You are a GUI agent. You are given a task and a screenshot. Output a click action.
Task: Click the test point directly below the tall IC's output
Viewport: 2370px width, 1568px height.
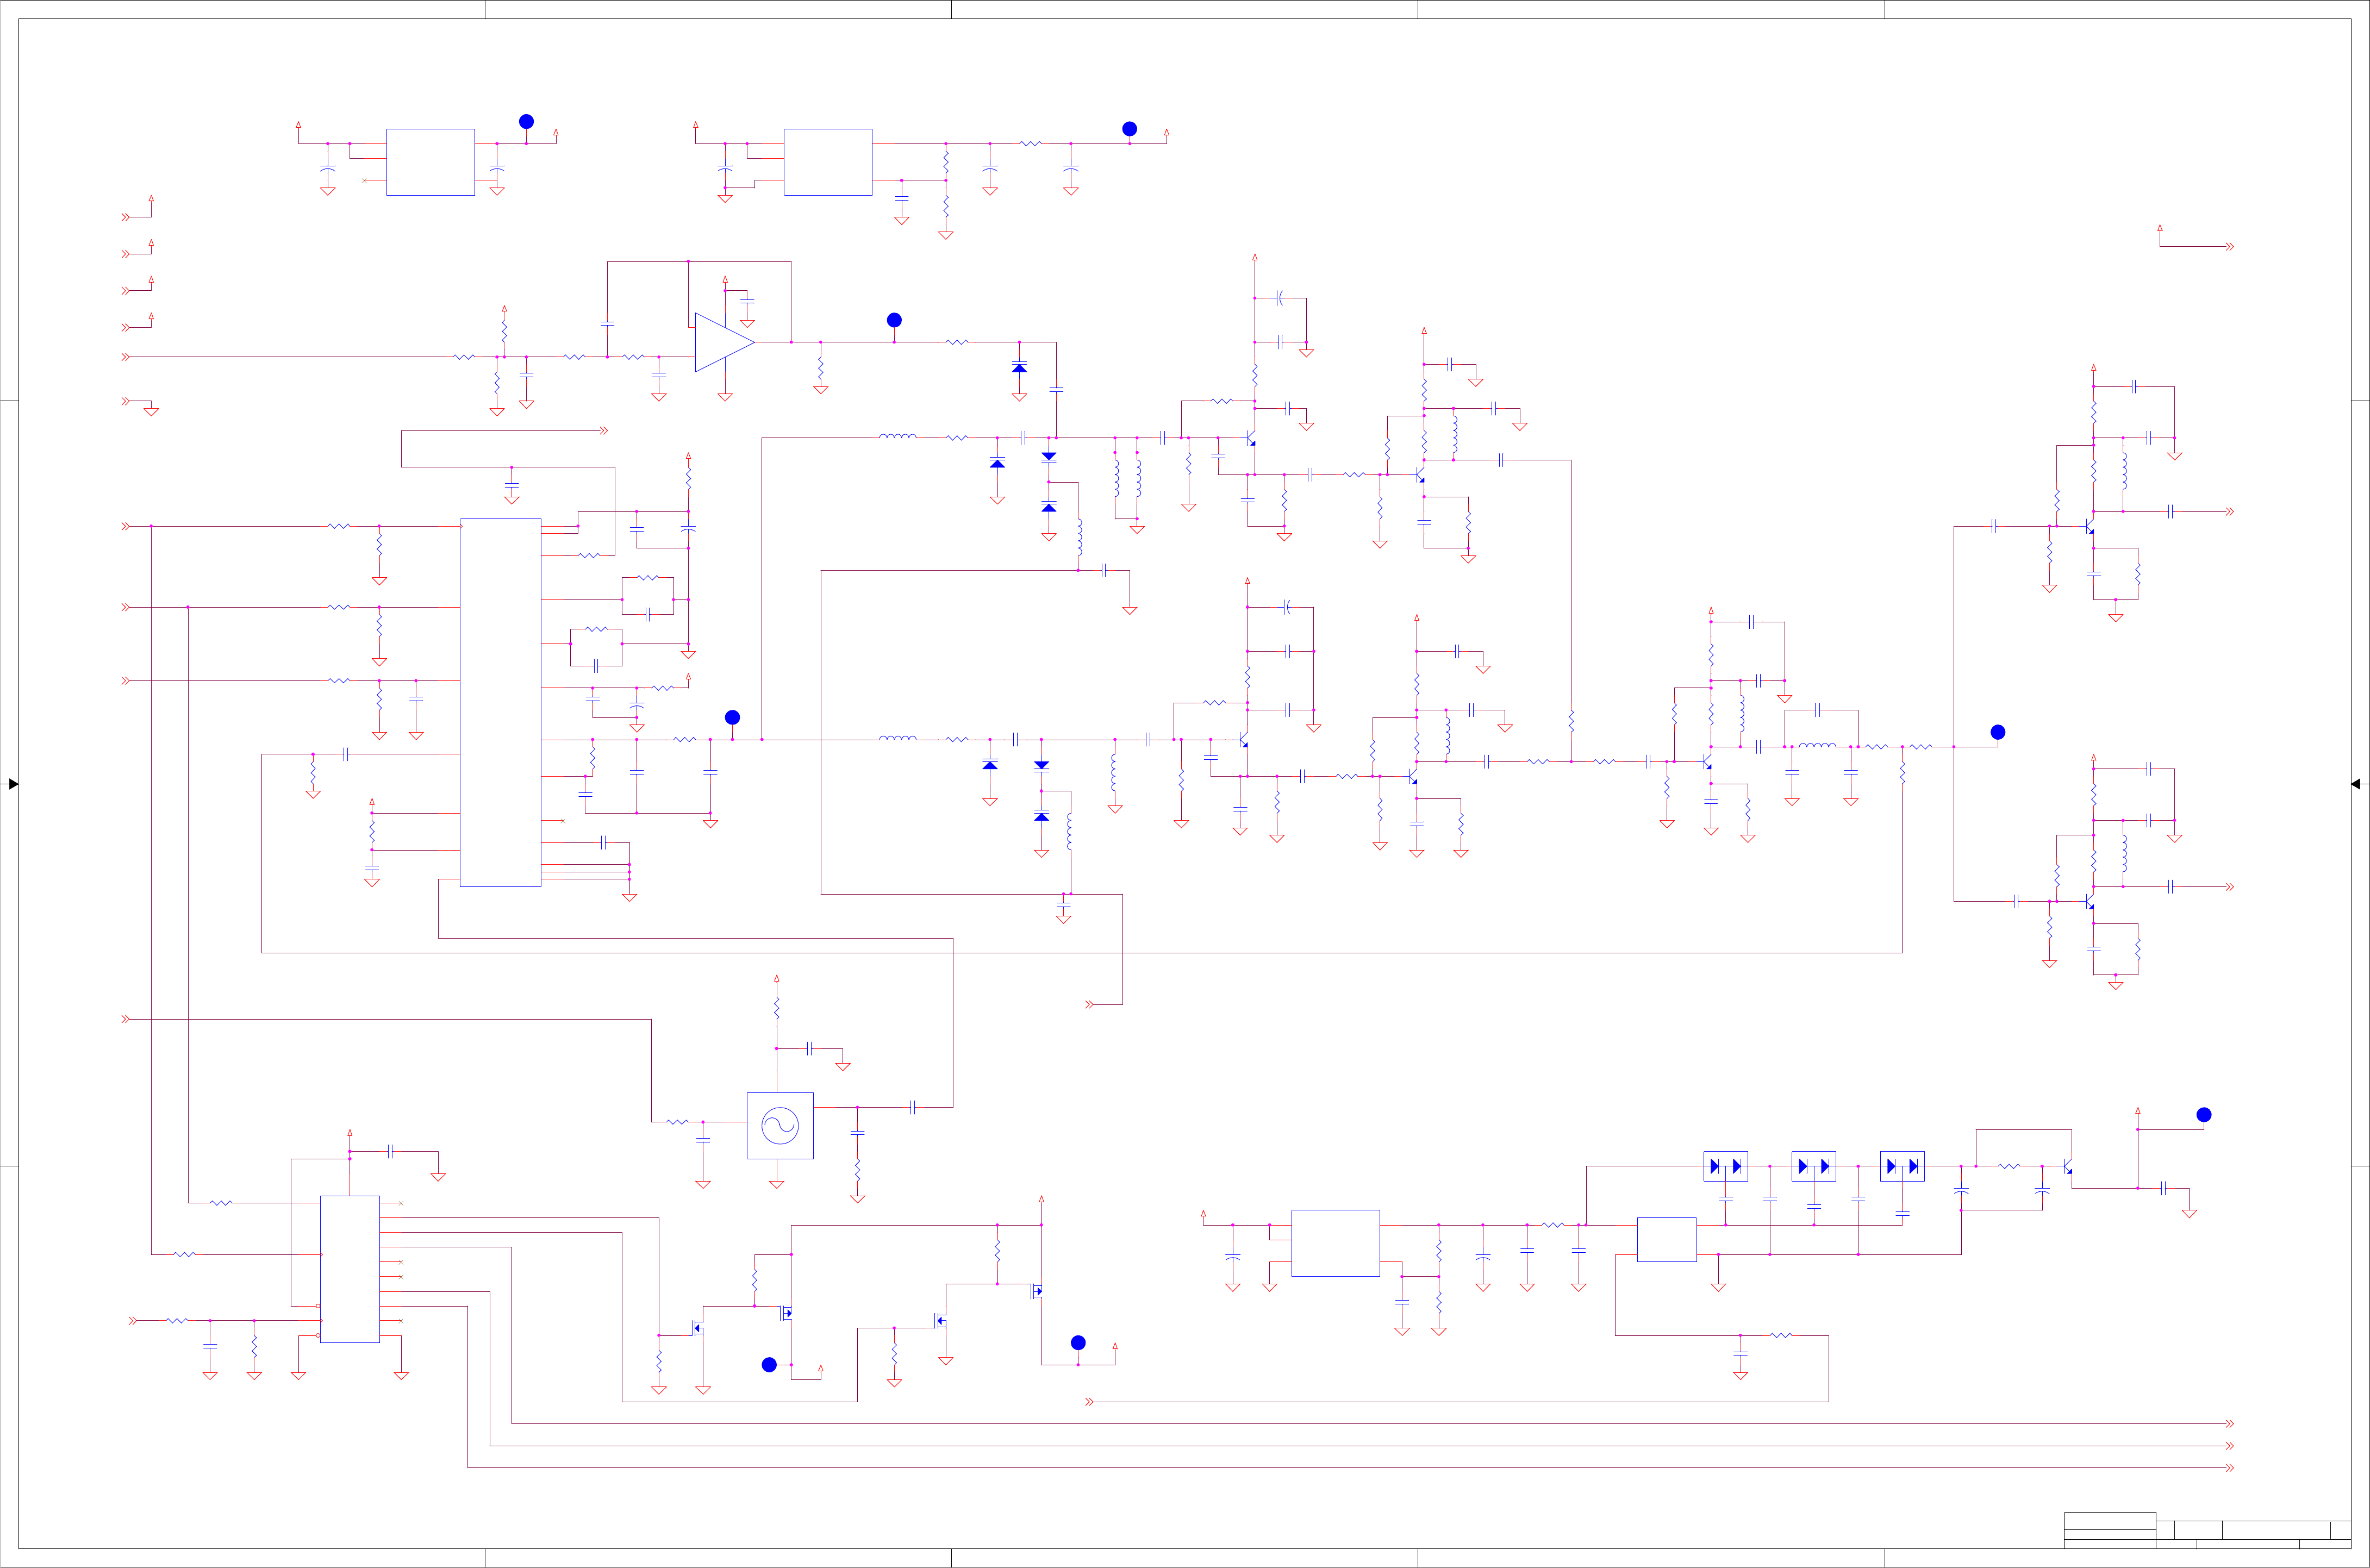pos(732,717)
